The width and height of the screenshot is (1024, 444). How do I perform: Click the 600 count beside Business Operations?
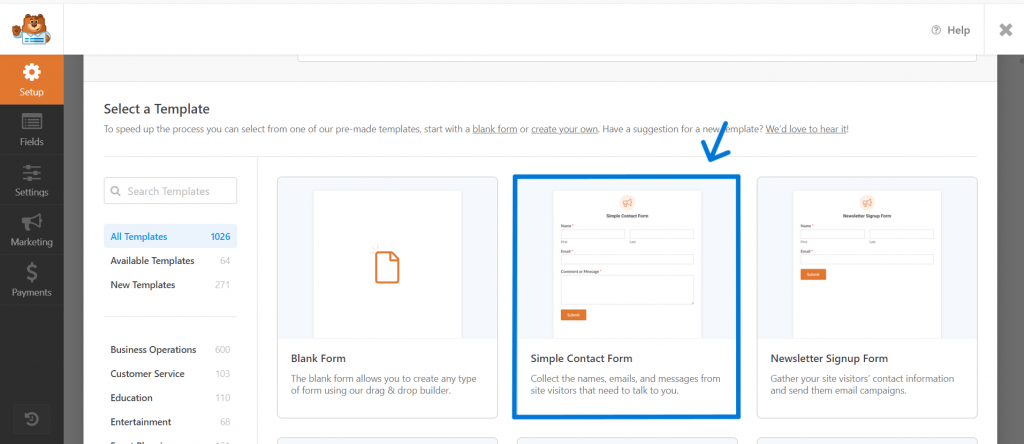[x=223, y=349]
